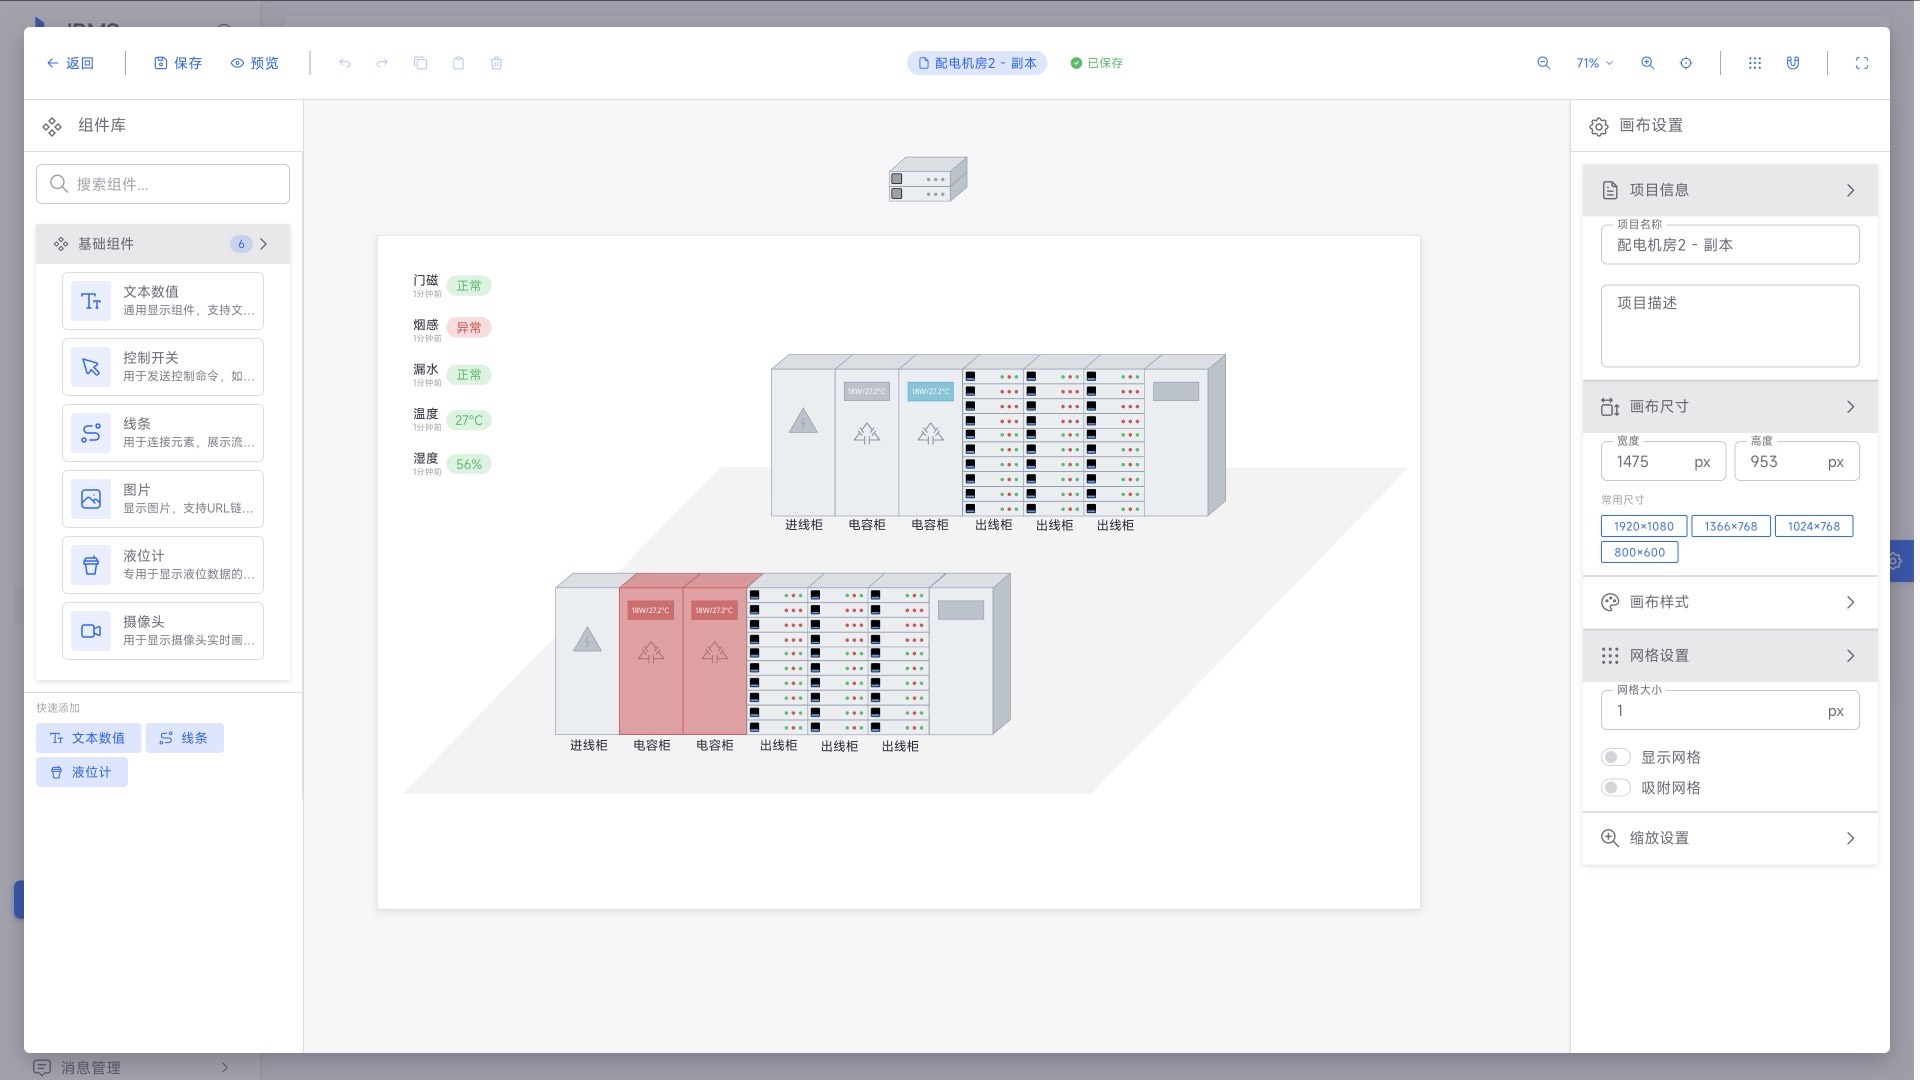Open the 71% zoom level dropdown
This screenshot has width=1920, height=1080.
(1594, 63)
